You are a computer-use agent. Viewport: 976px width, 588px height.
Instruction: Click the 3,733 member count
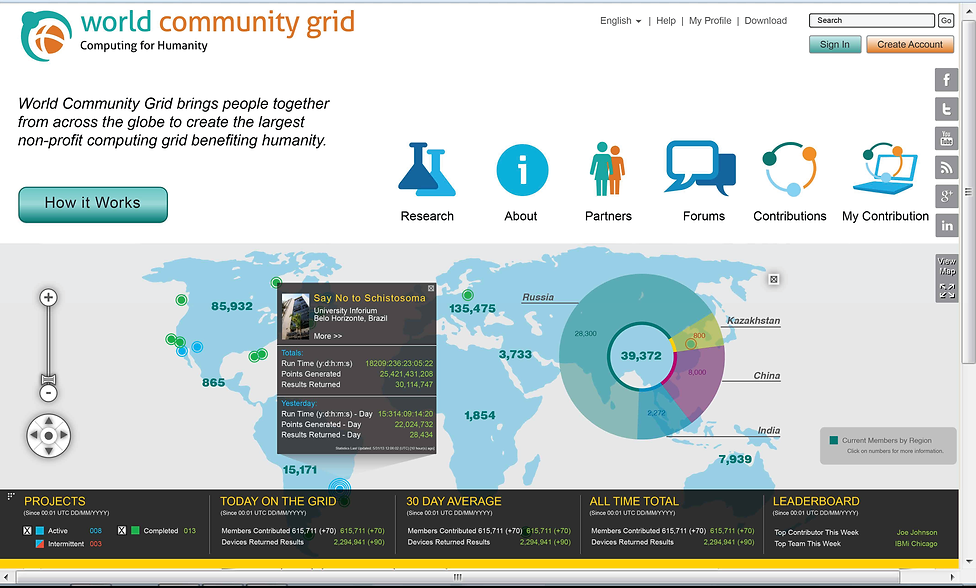point(515,355)
